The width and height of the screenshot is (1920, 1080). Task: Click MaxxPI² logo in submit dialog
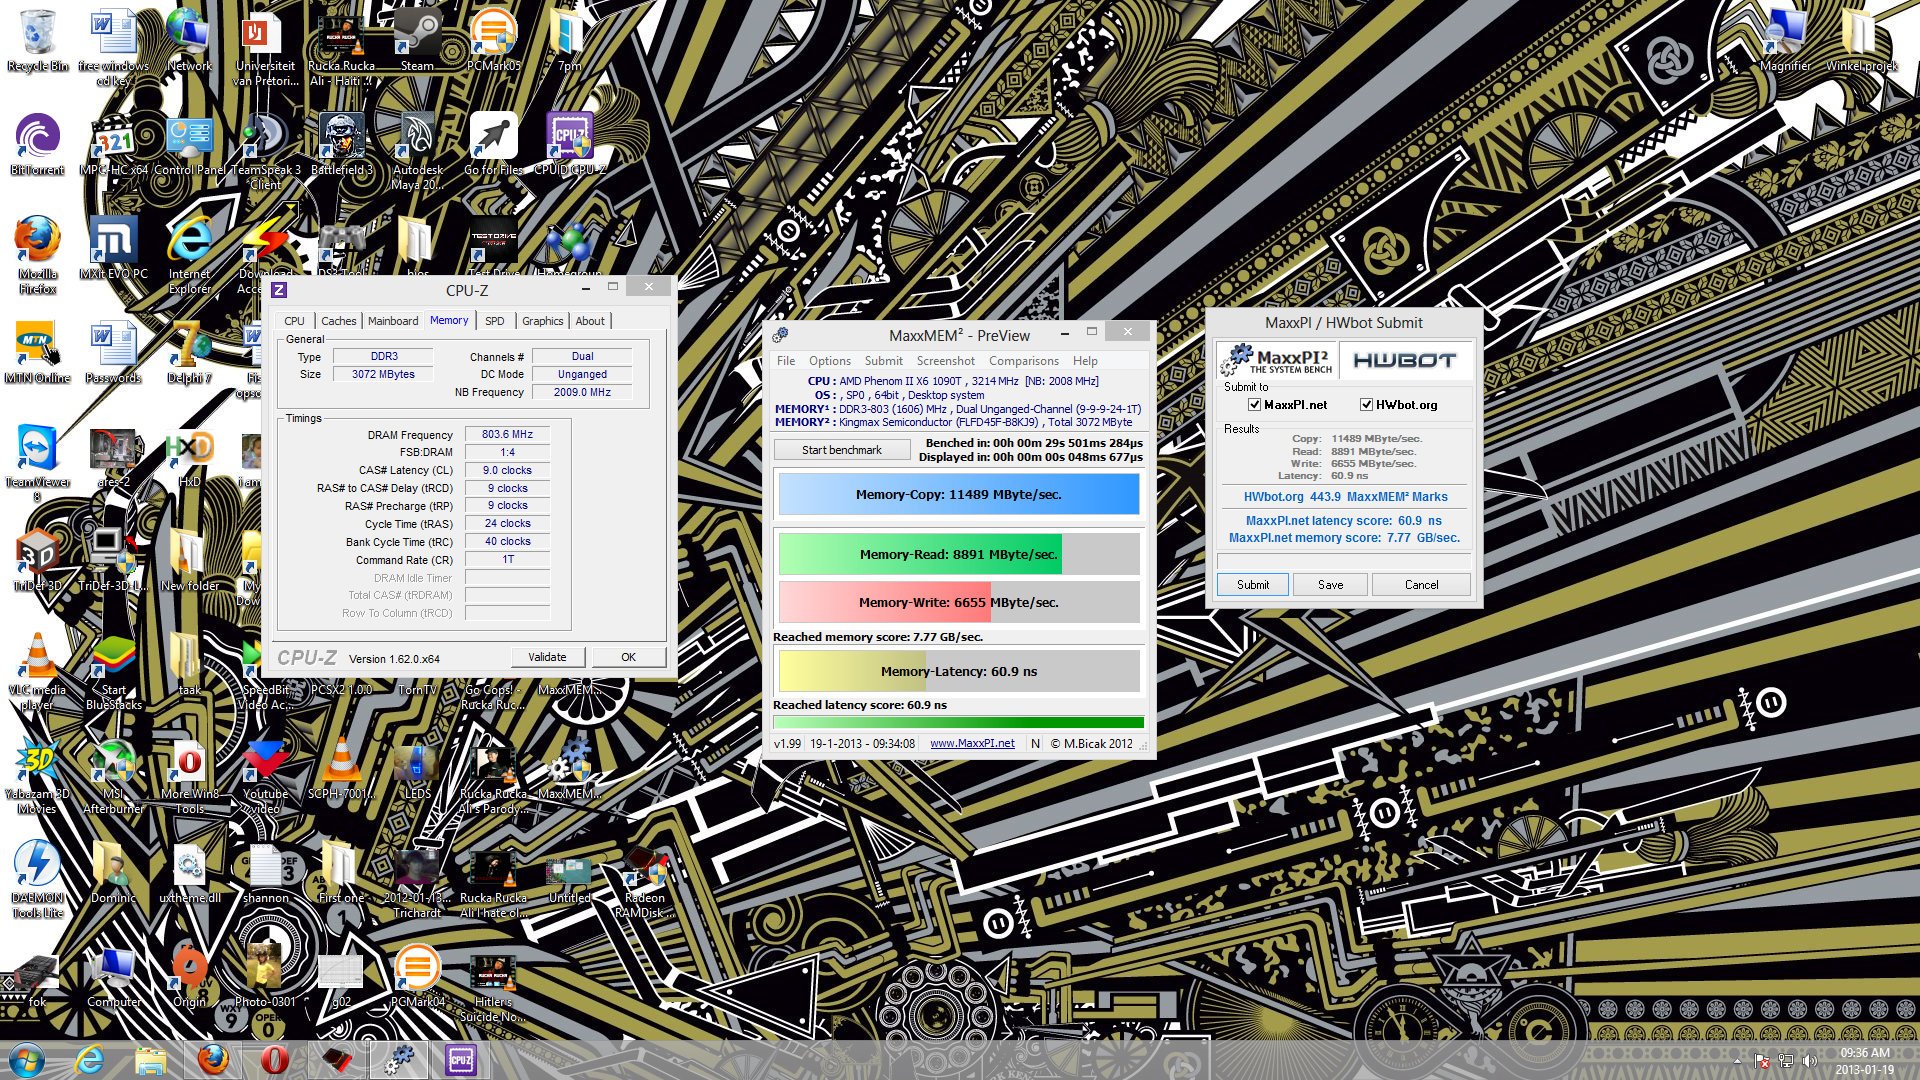pyautogui.click(x=1276, y=360)
